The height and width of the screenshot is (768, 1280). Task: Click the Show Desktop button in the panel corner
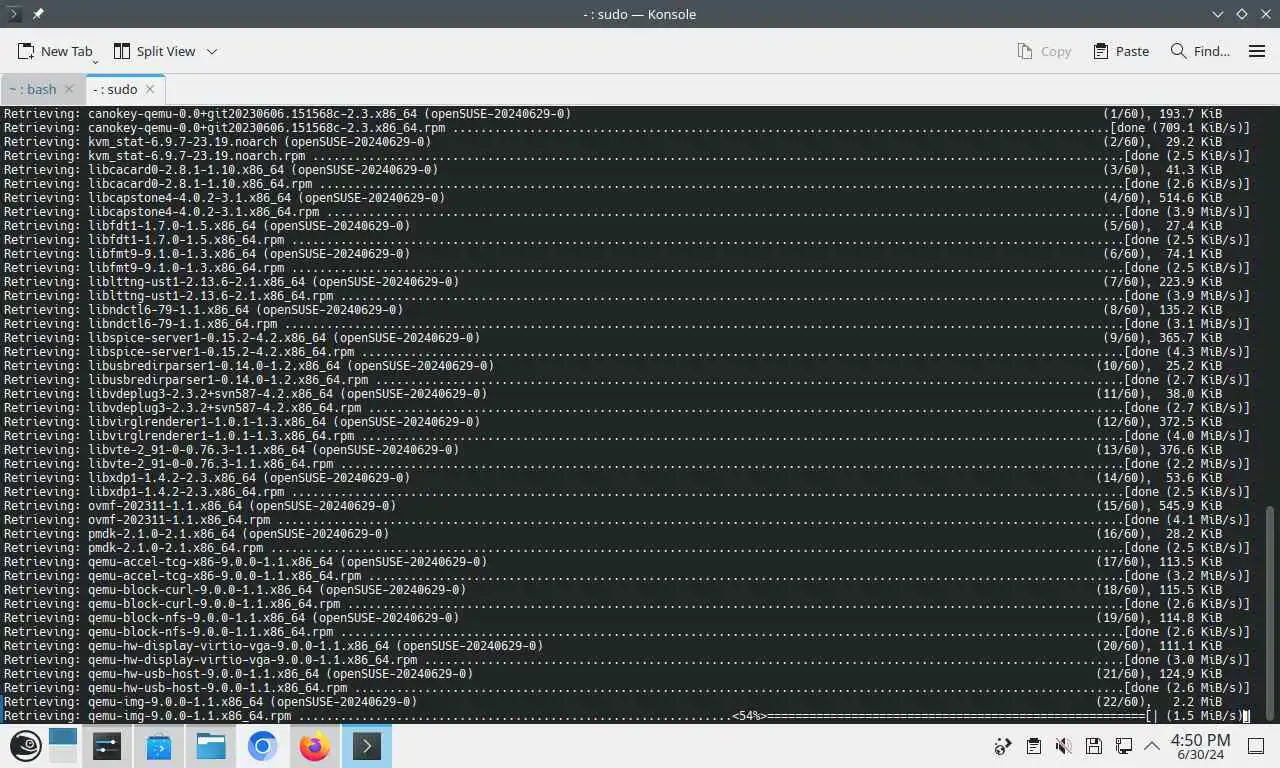coord(1258,746)
